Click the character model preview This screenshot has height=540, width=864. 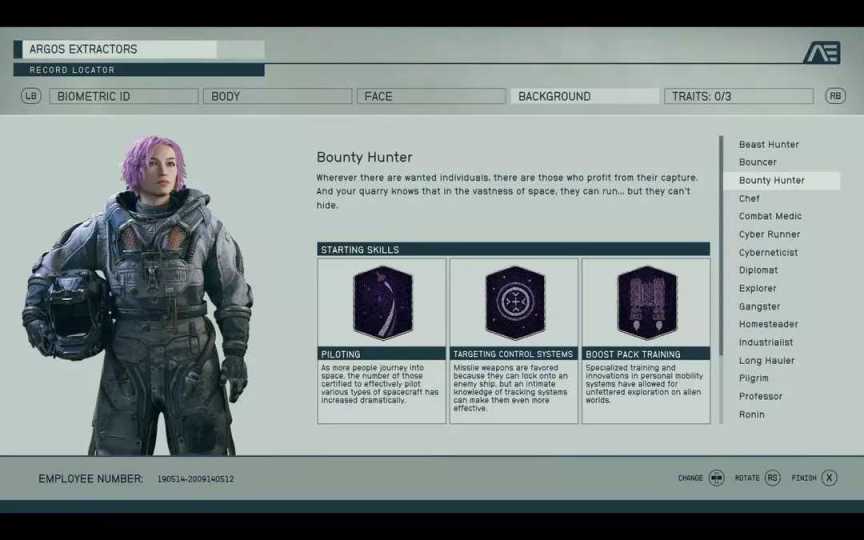(138, 296)
